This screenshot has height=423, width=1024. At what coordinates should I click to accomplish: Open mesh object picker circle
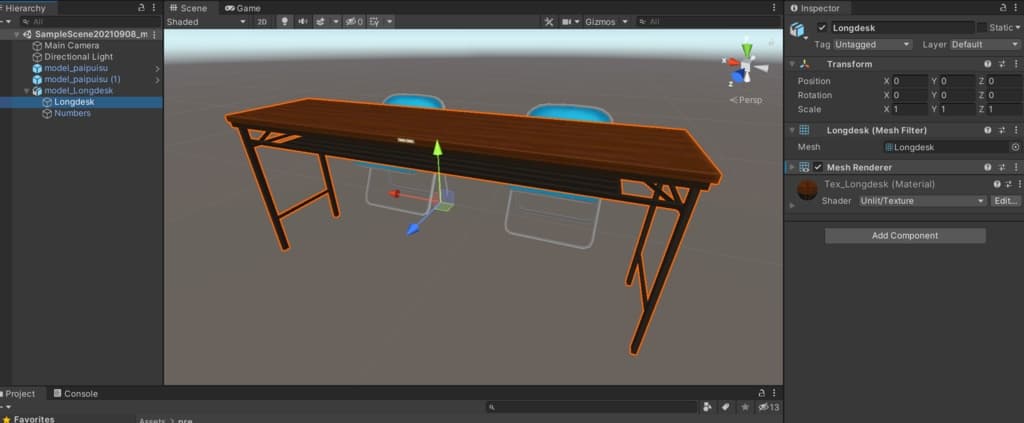(x=1015, y=147)
